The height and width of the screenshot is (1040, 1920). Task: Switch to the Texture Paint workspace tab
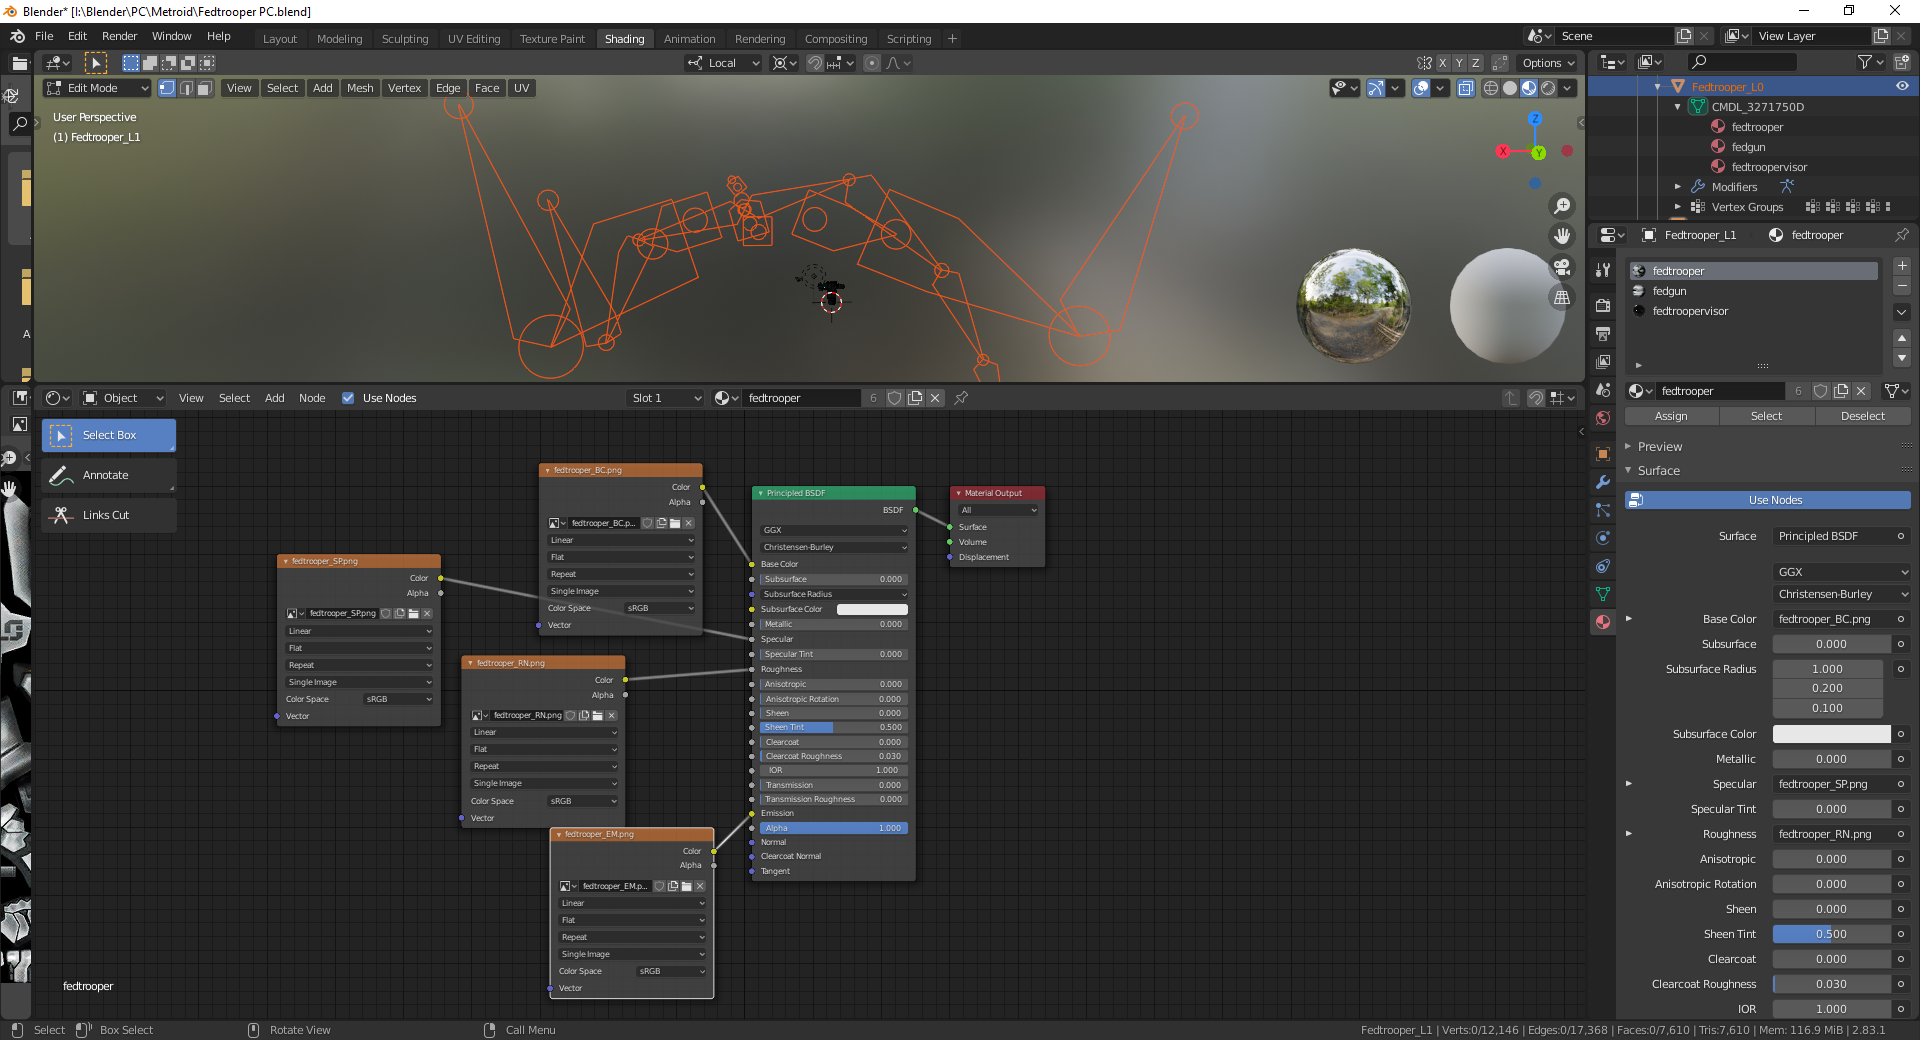[552, 39]
